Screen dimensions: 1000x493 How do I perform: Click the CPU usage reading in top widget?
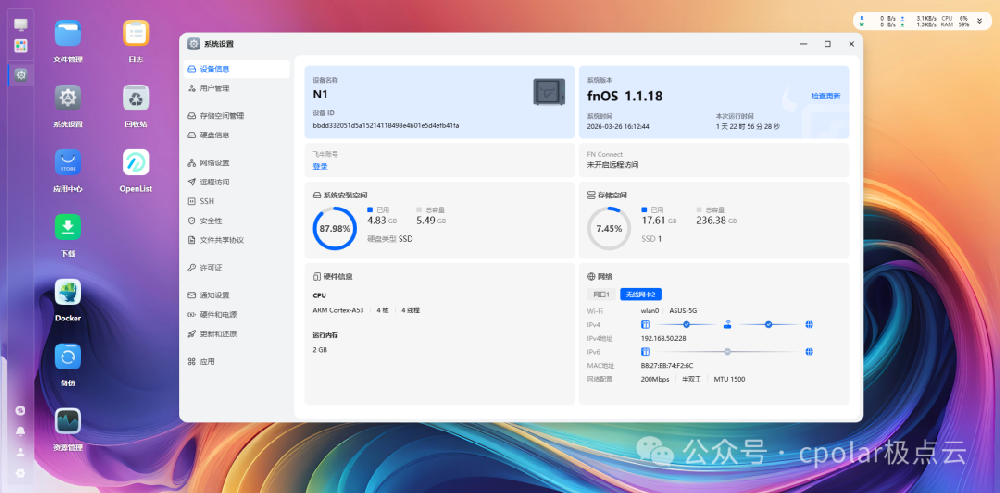click(955, 18)
